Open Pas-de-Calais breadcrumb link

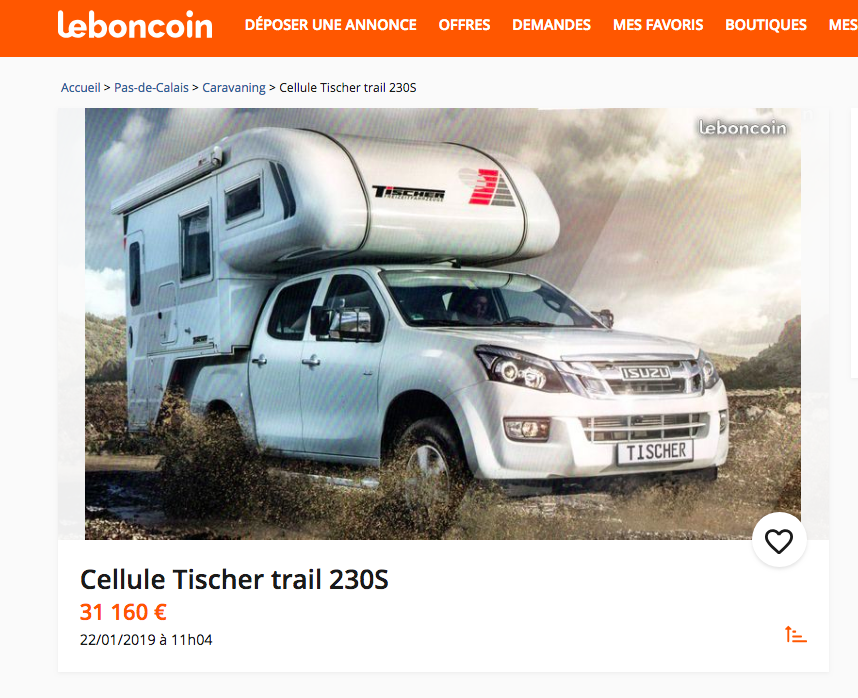tap(151, 88)
